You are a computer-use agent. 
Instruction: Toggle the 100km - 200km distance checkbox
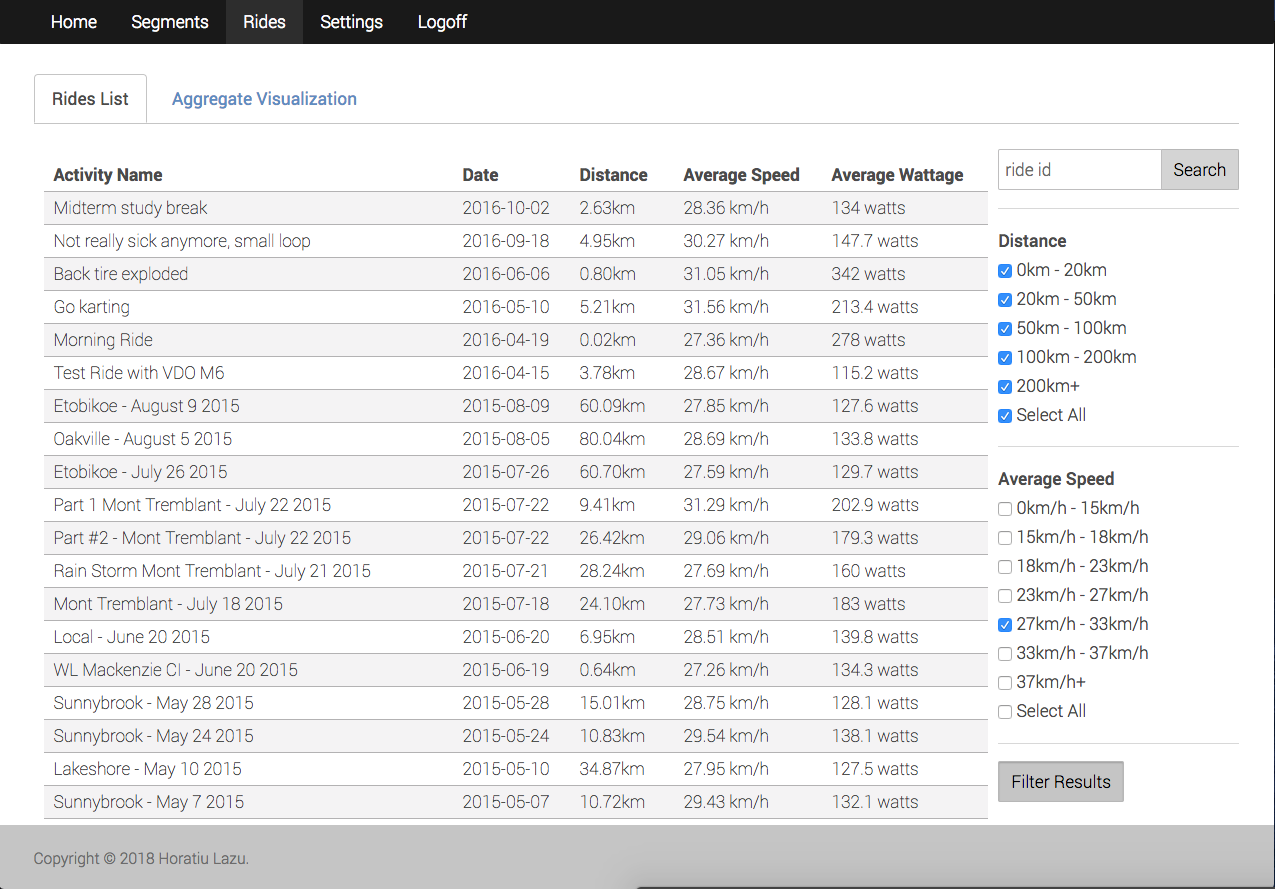point(1005,358)
